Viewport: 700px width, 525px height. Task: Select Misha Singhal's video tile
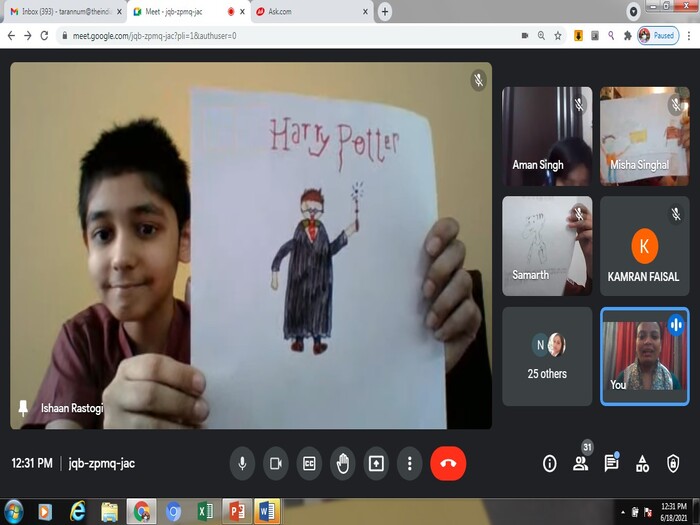[x=645, y=136]
